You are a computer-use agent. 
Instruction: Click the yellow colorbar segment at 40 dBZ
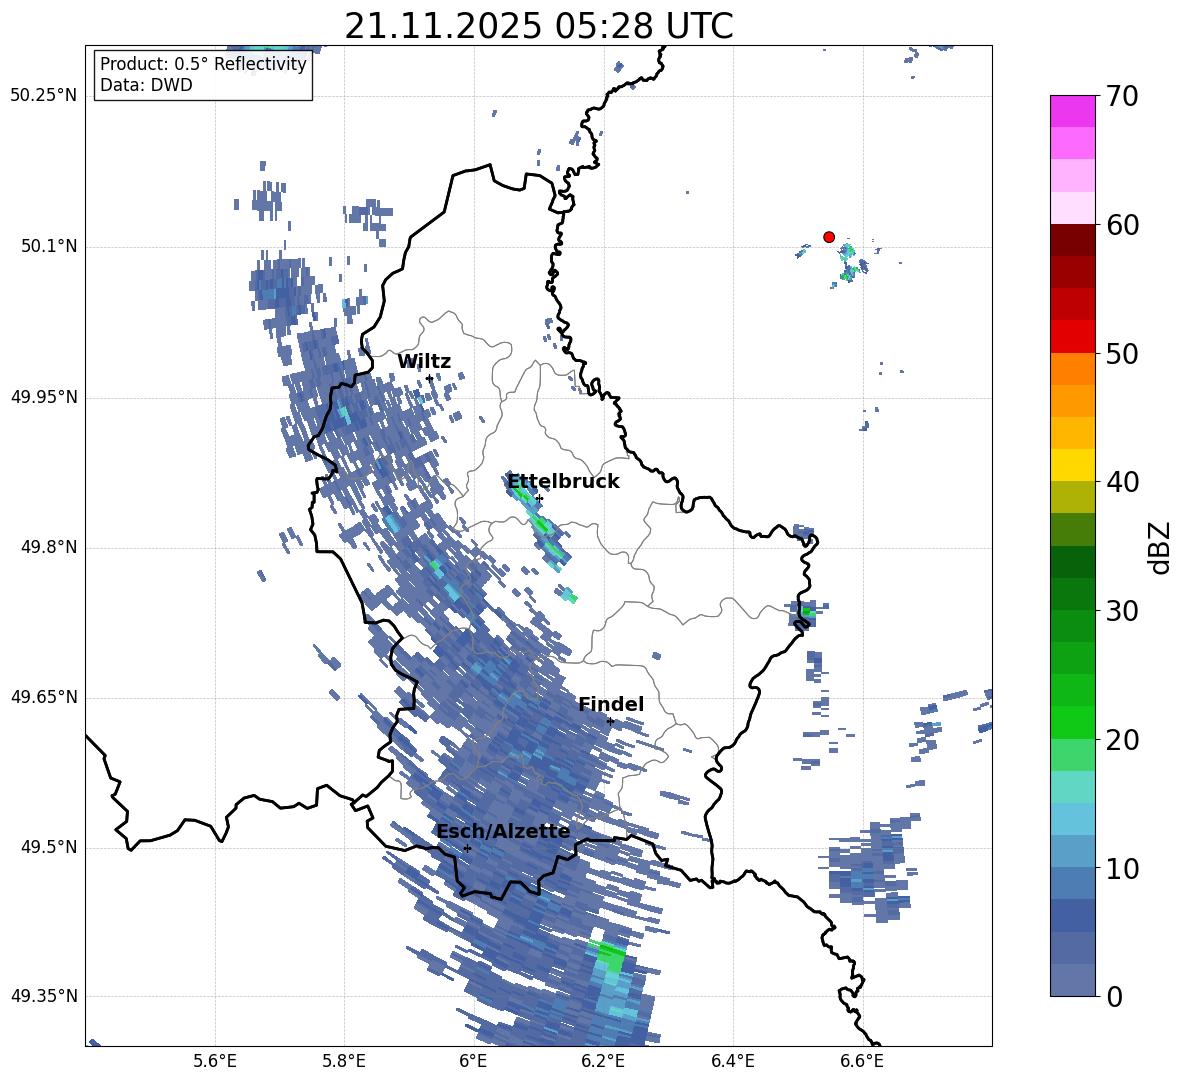coord(1072,465)
